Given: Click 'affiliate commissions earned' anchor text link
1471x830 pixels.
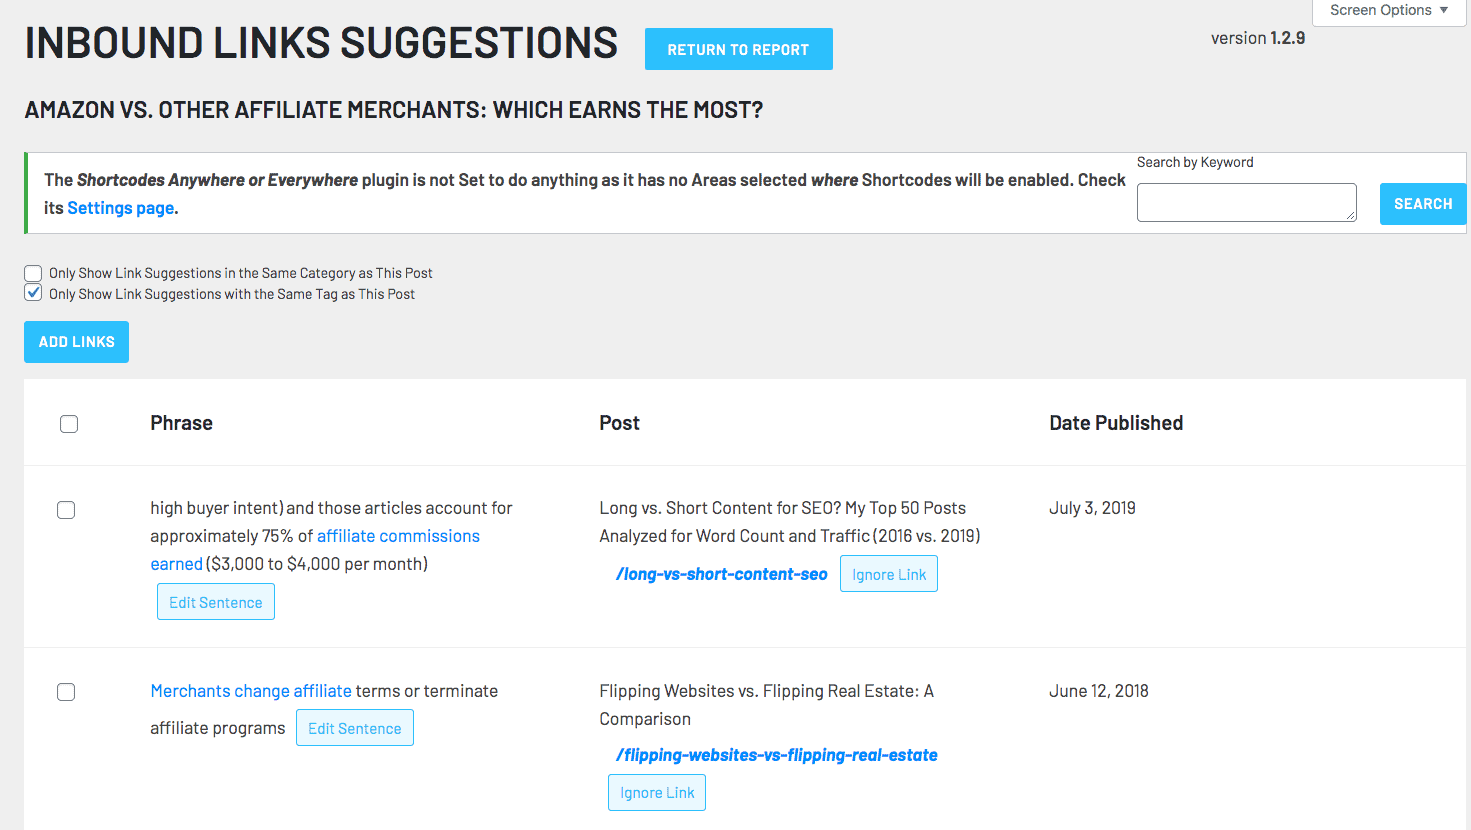Looking at the screenshot, I should 398,536.
